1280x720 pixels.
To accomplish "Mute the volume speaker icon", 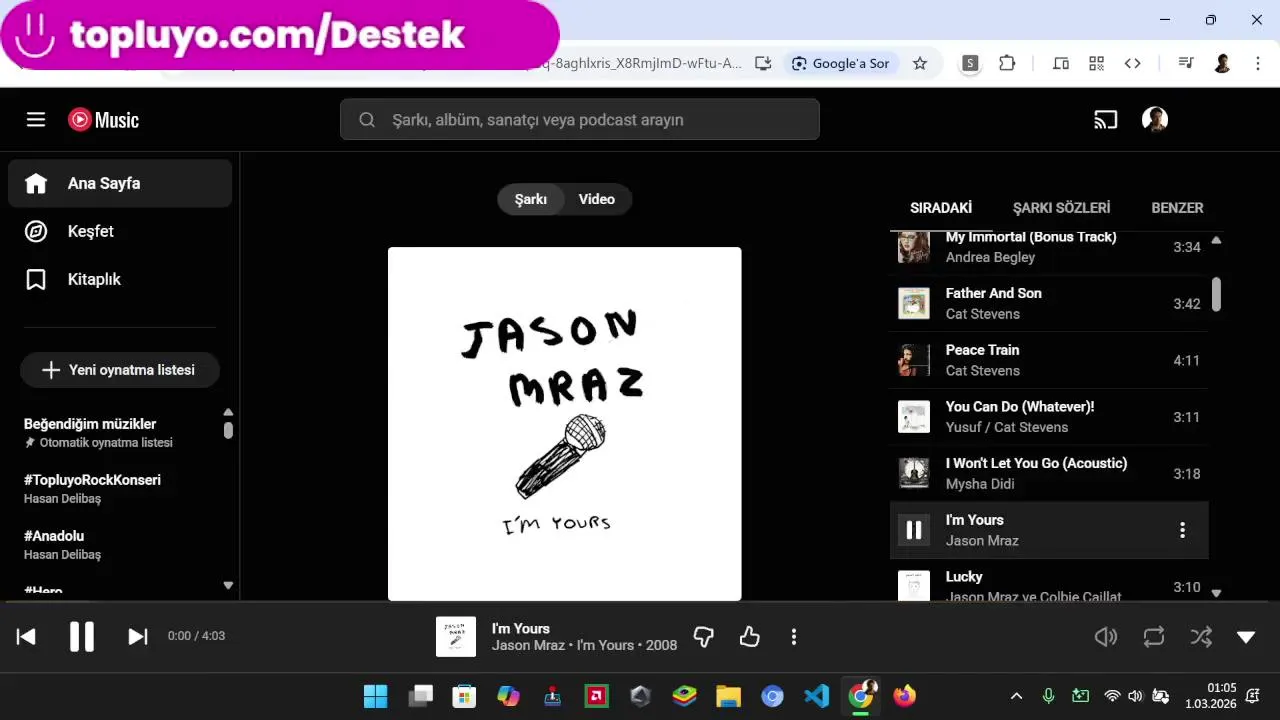I will 1106,637.
